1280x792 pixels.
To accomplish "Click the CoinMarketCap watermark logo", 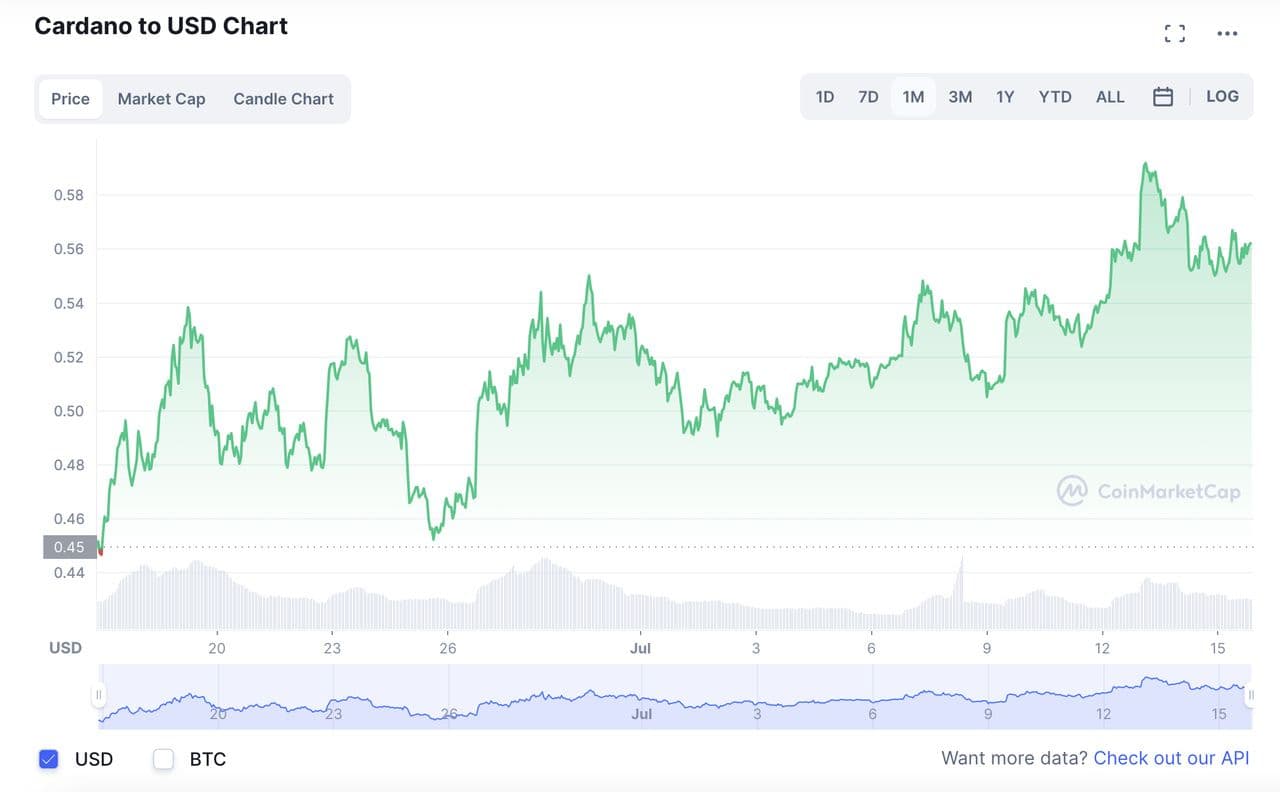I will (x=1149, y=491).
